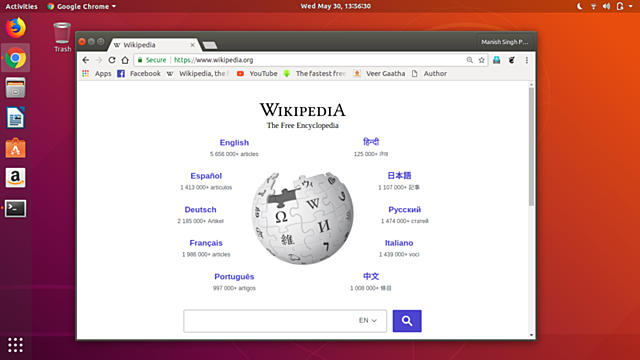Open Firefox from the dock

(x=16, y=28)
